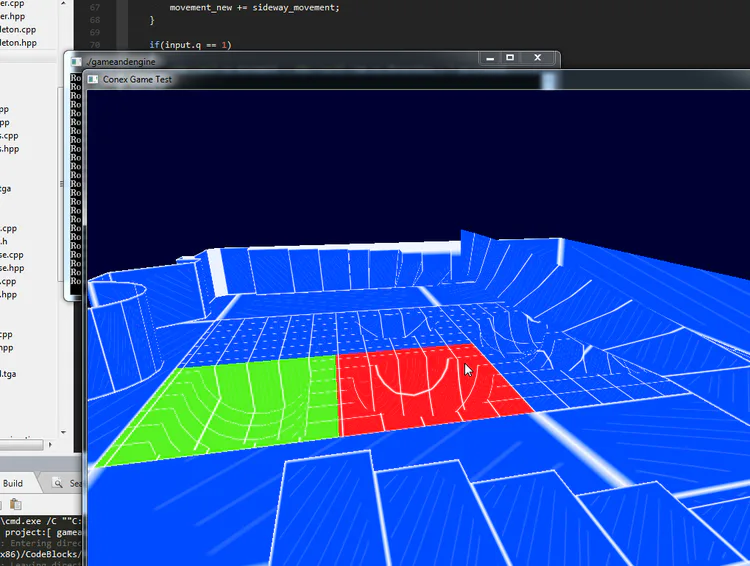Screen dimensions: 750x566
Task: Click the ./gameandengine console title text
Action: tap(121, 62)
